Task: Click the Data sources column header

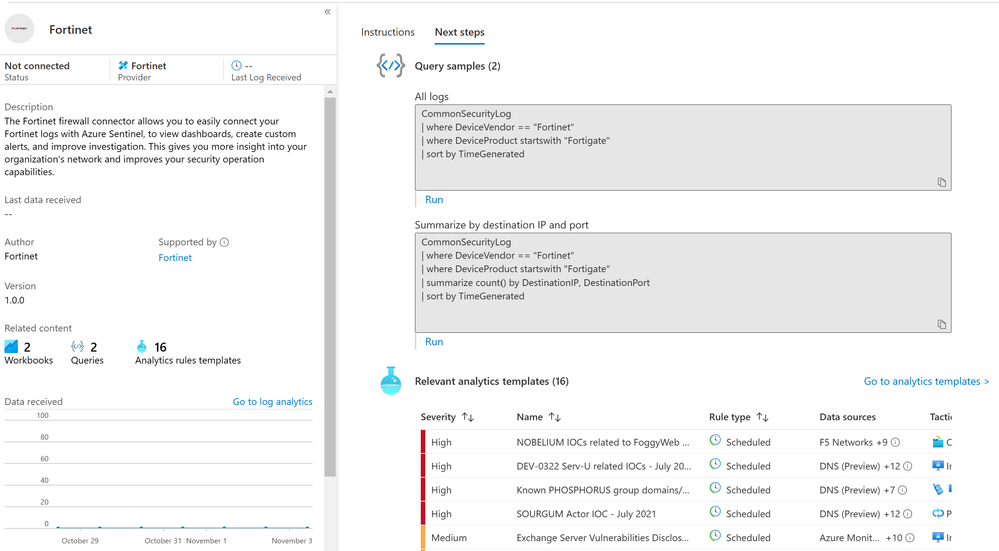Action: click(x=847, y=417)
